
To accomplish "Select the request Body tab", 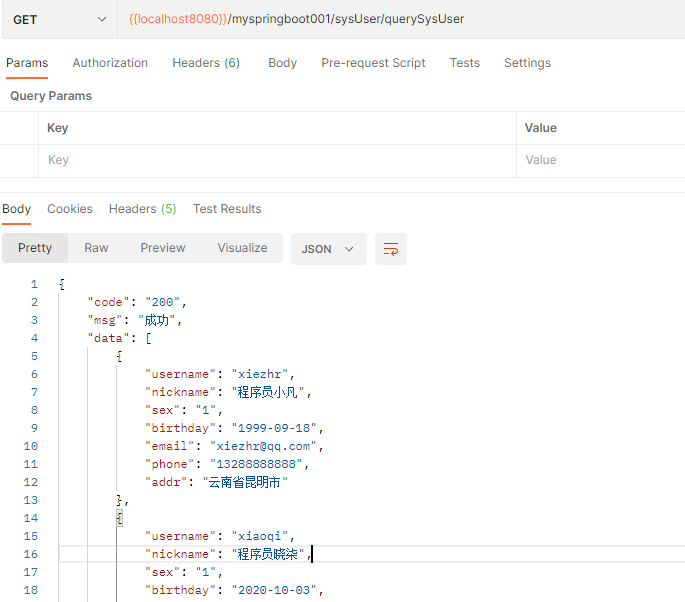I will click(x=282, y=63).
